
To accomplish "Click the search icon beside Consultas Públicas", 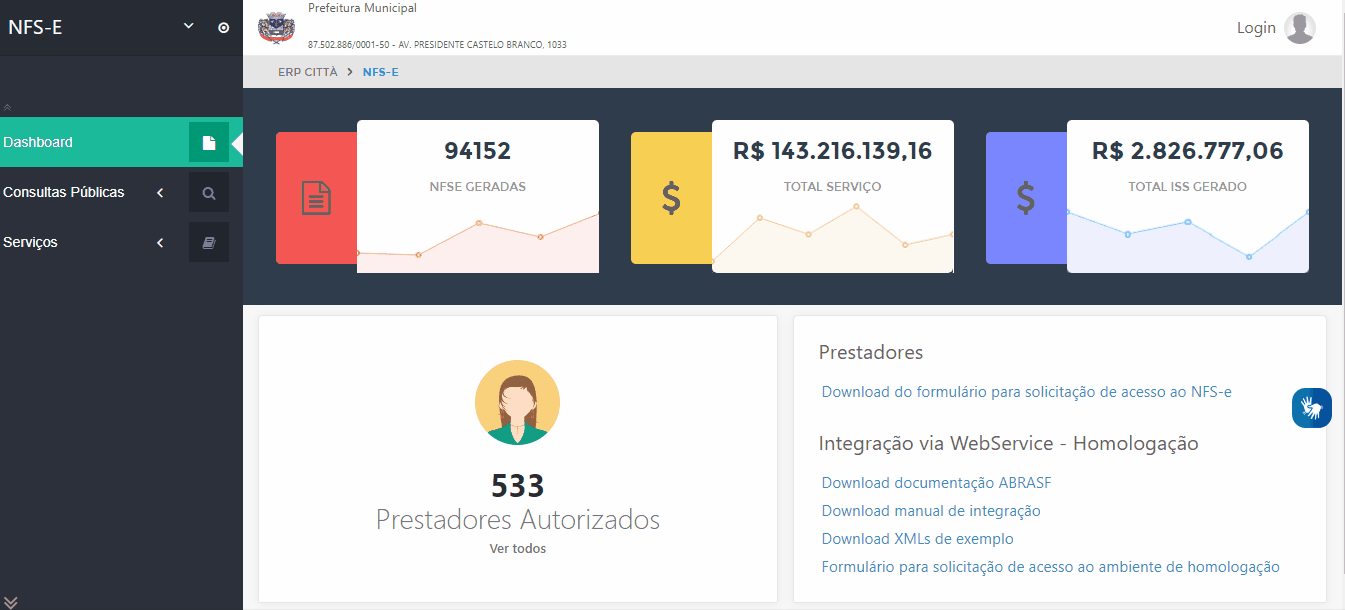I will coord(209,192).
